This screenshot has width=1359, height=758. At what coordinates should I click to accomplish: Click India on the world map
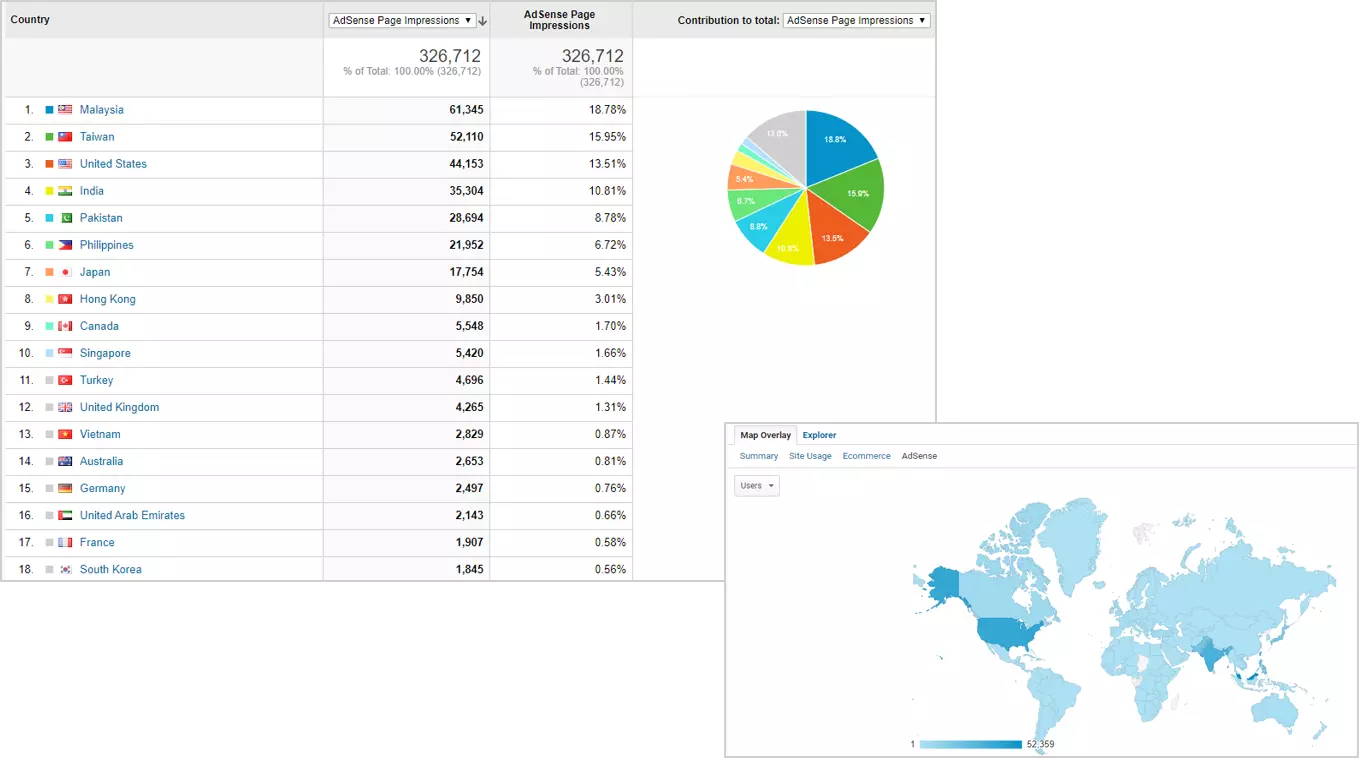point(1213,657)
